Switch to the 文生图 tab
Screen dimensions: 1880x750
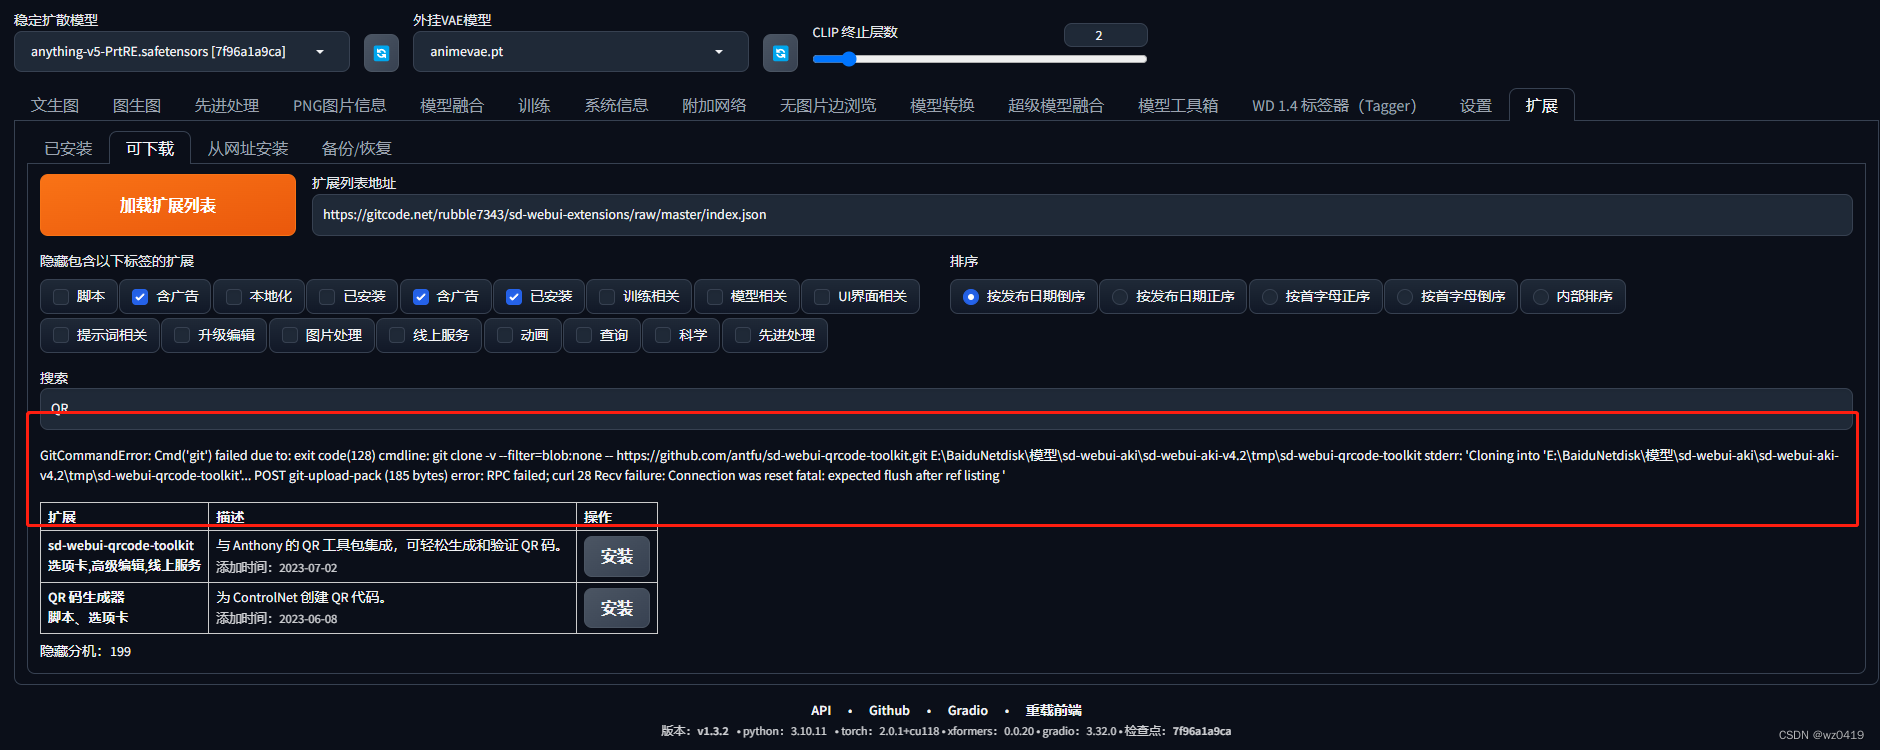click(x=55, y=105)
